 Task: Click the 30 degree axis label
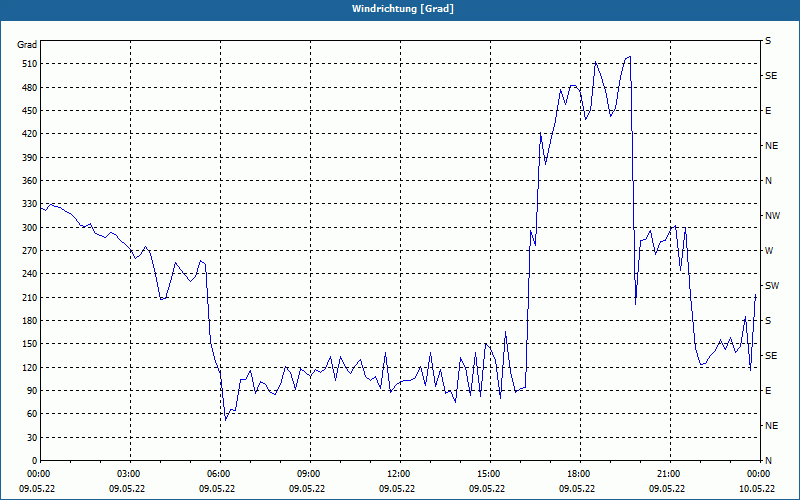31,437
